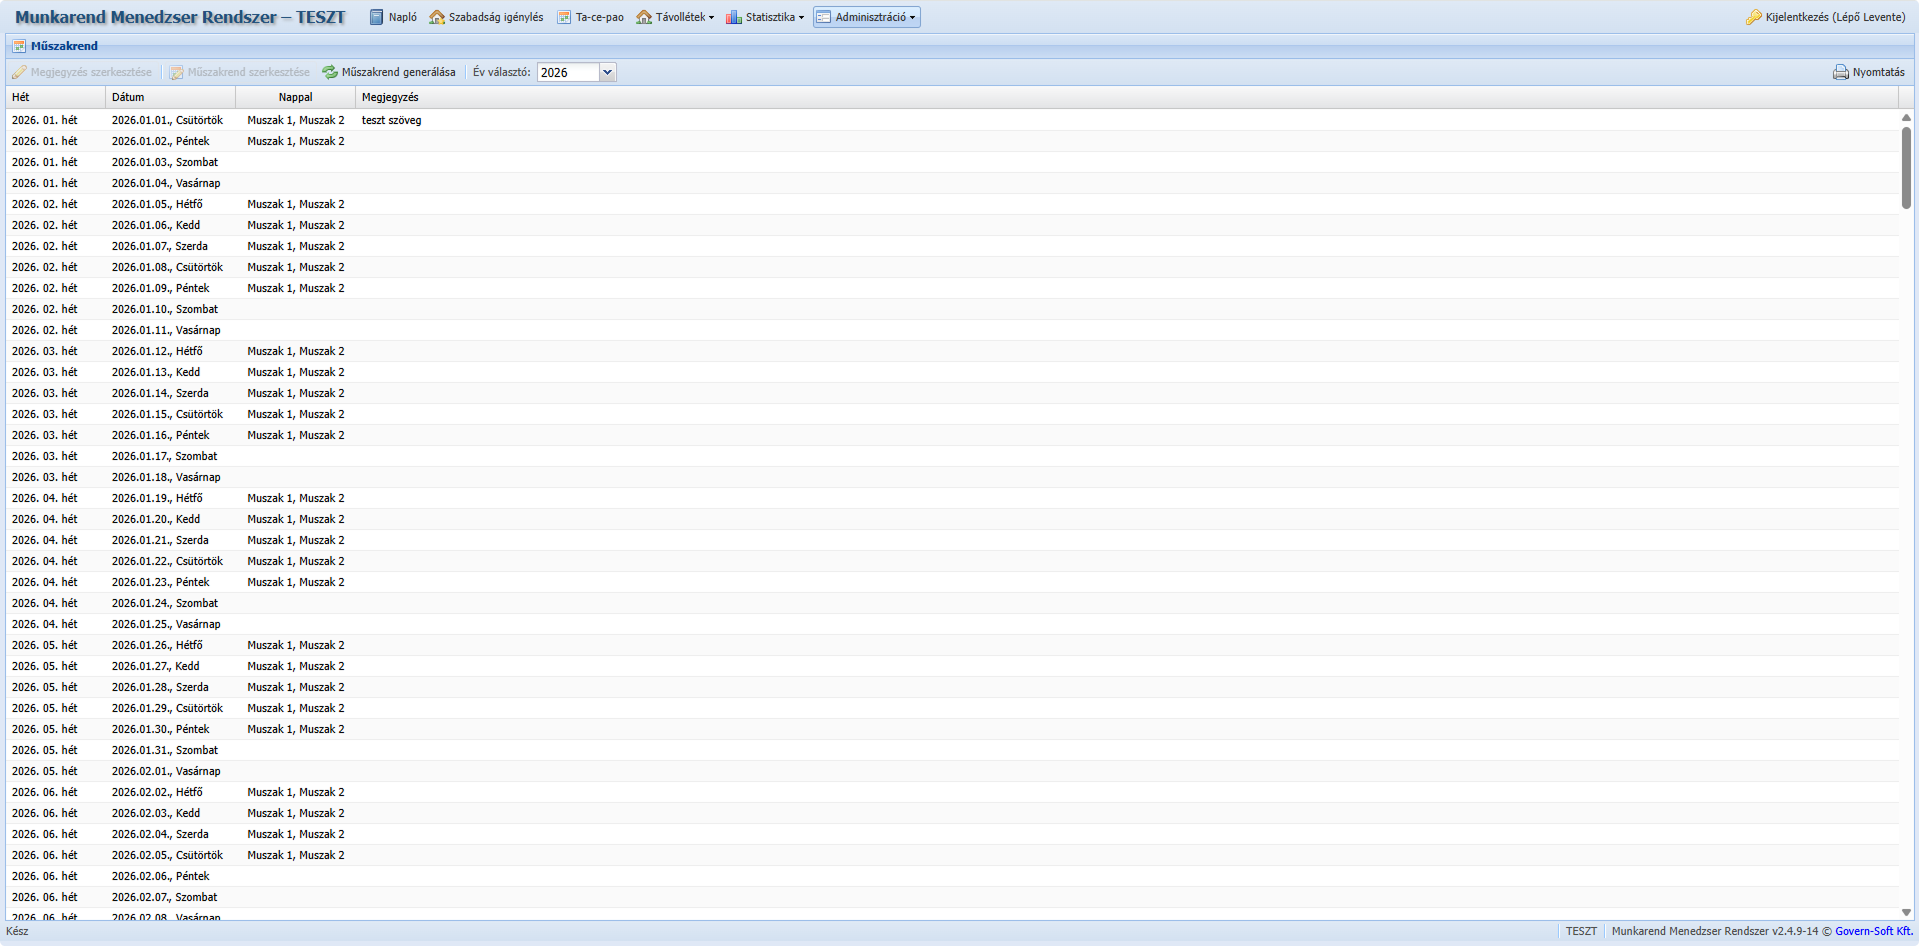Select the 2026.01.01. Csütörtök row
This screenshot has width=1919, height=946.
[167, 120]
